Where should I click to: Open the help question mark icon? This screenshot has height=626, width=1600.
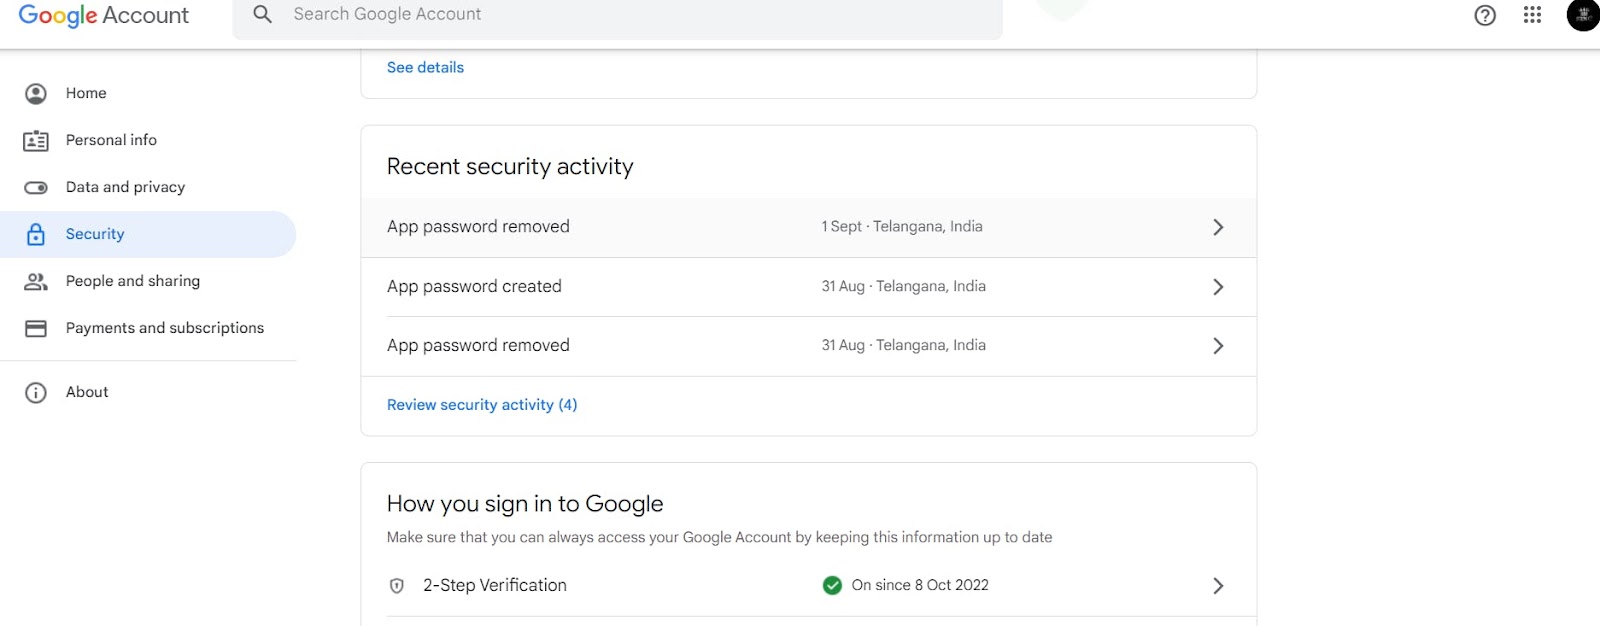[1485, 15]
